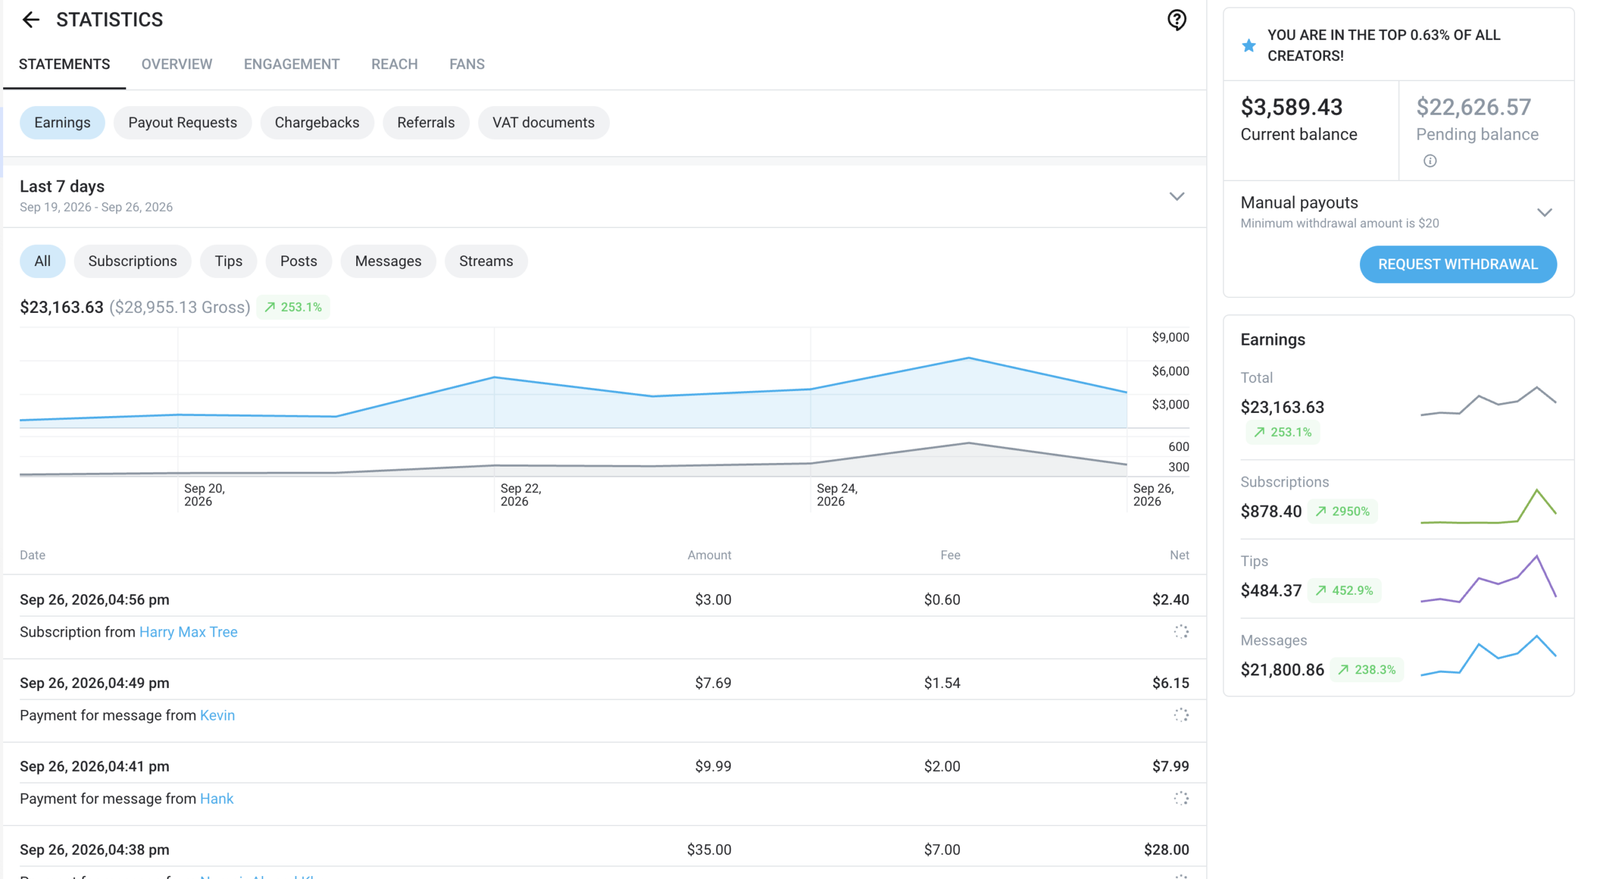
Task: Expand the Last 7 days date range chevron
Action: tap(1177, 196)
